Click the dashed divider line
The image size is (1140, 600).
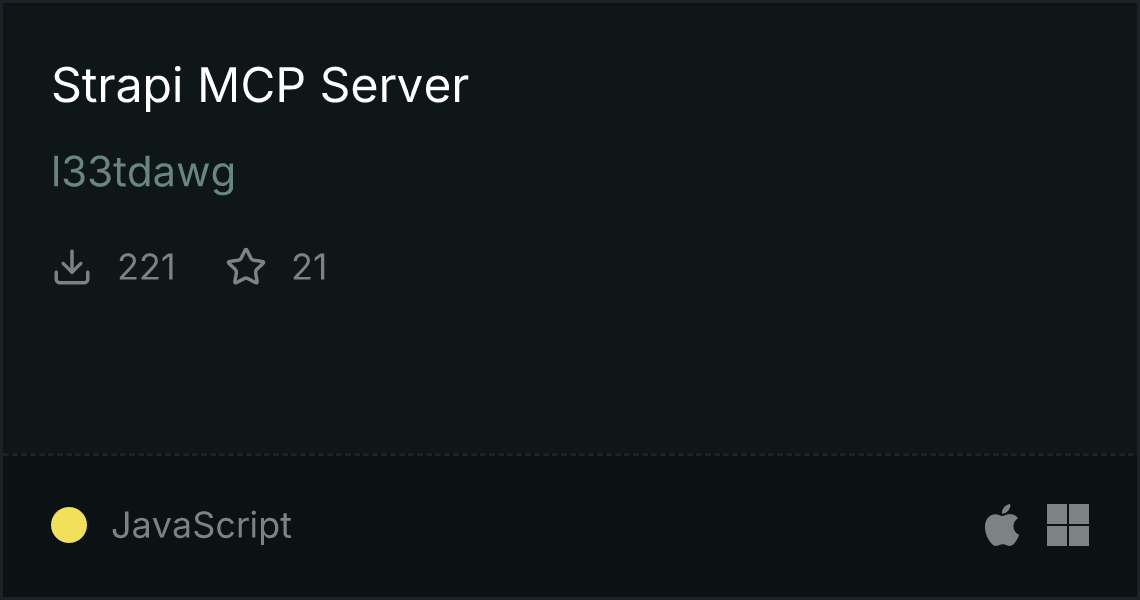[x=570, y=455]
